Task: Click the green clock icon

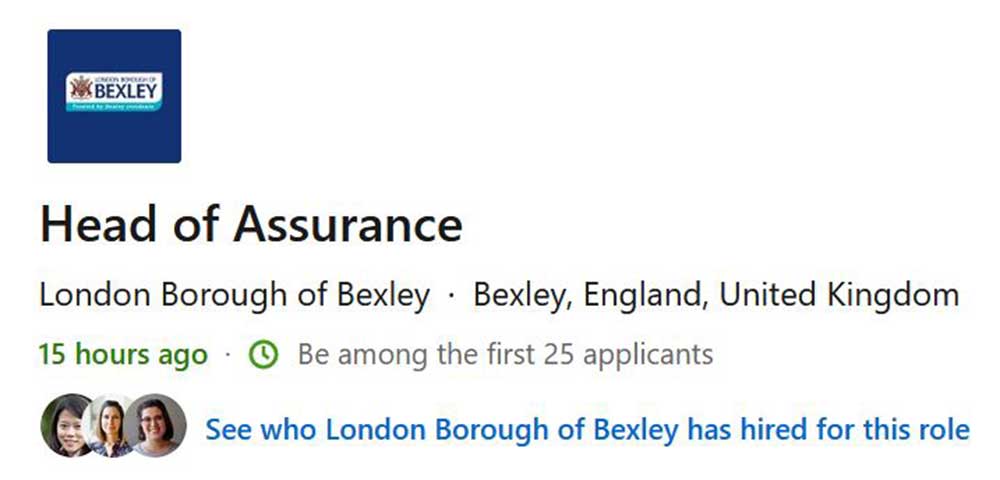Action: click(x=263, y=354)
